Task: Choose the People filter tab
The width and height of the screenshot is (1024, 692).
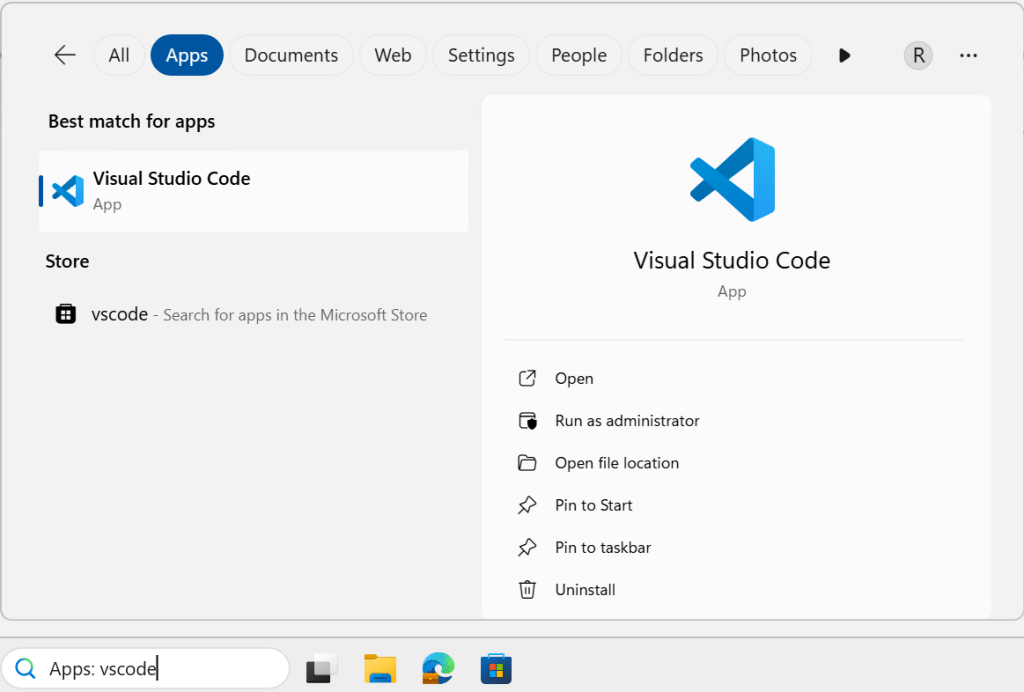Action: click(x=579, y=55)
